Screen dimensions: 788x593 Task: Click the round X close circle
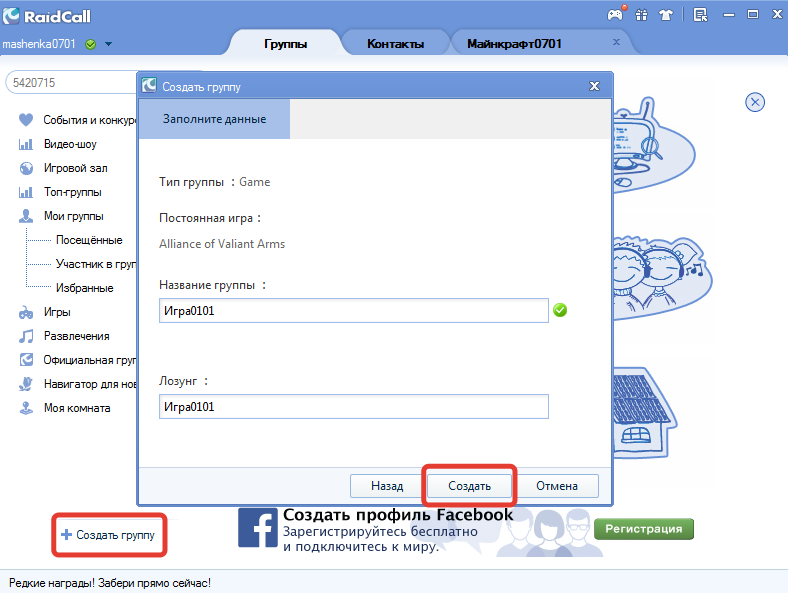coord(755,103)
